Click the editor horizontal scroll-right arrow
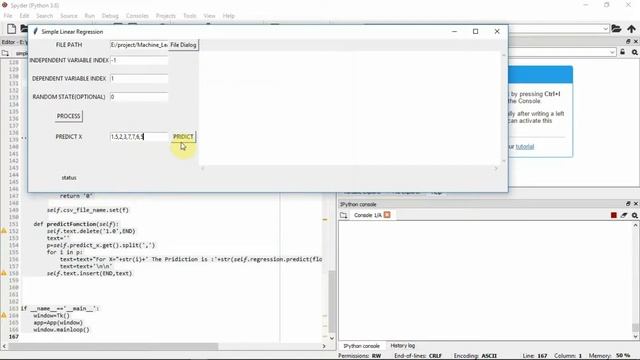 [x=324, y=346]
